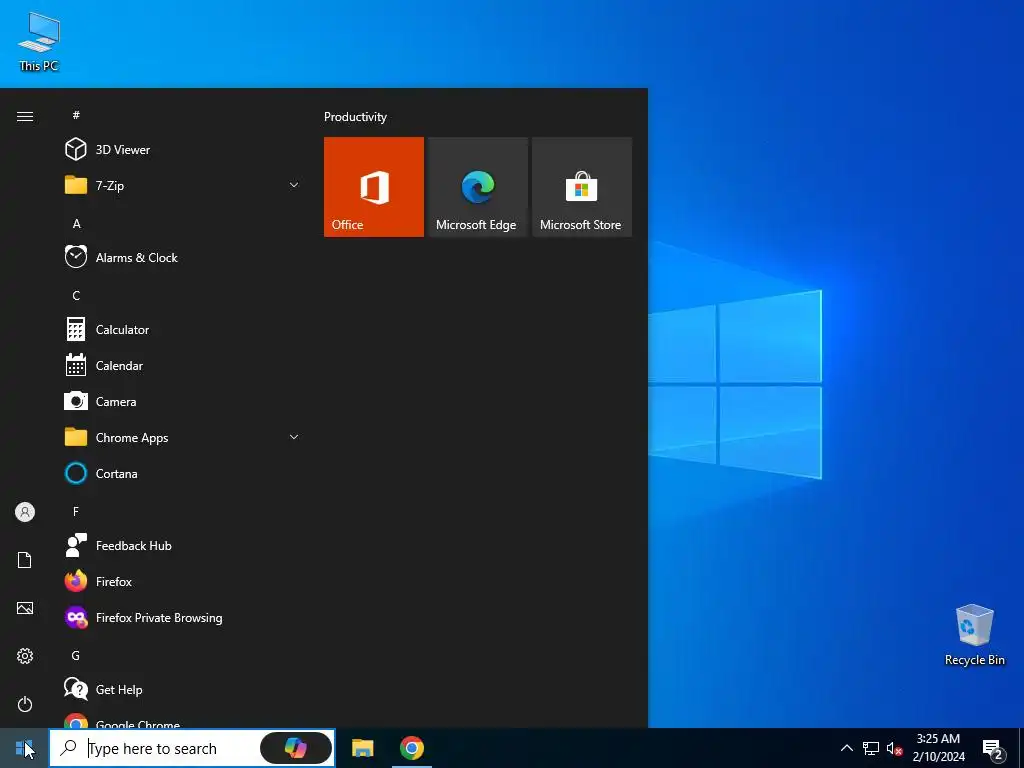
Task: Open Firefox Private Browsing
Action: pos(183,618)
